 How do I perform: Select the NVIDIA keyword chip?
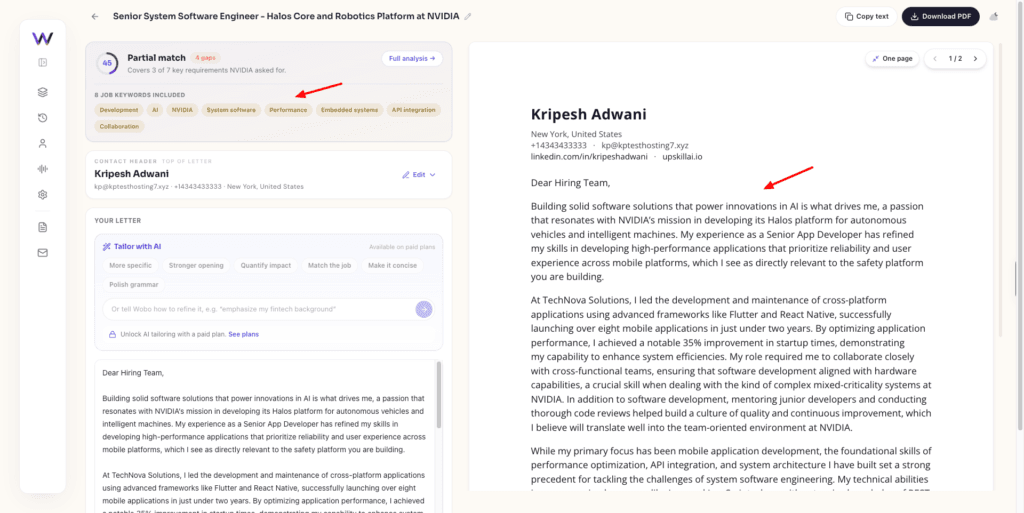pos(182,110)
